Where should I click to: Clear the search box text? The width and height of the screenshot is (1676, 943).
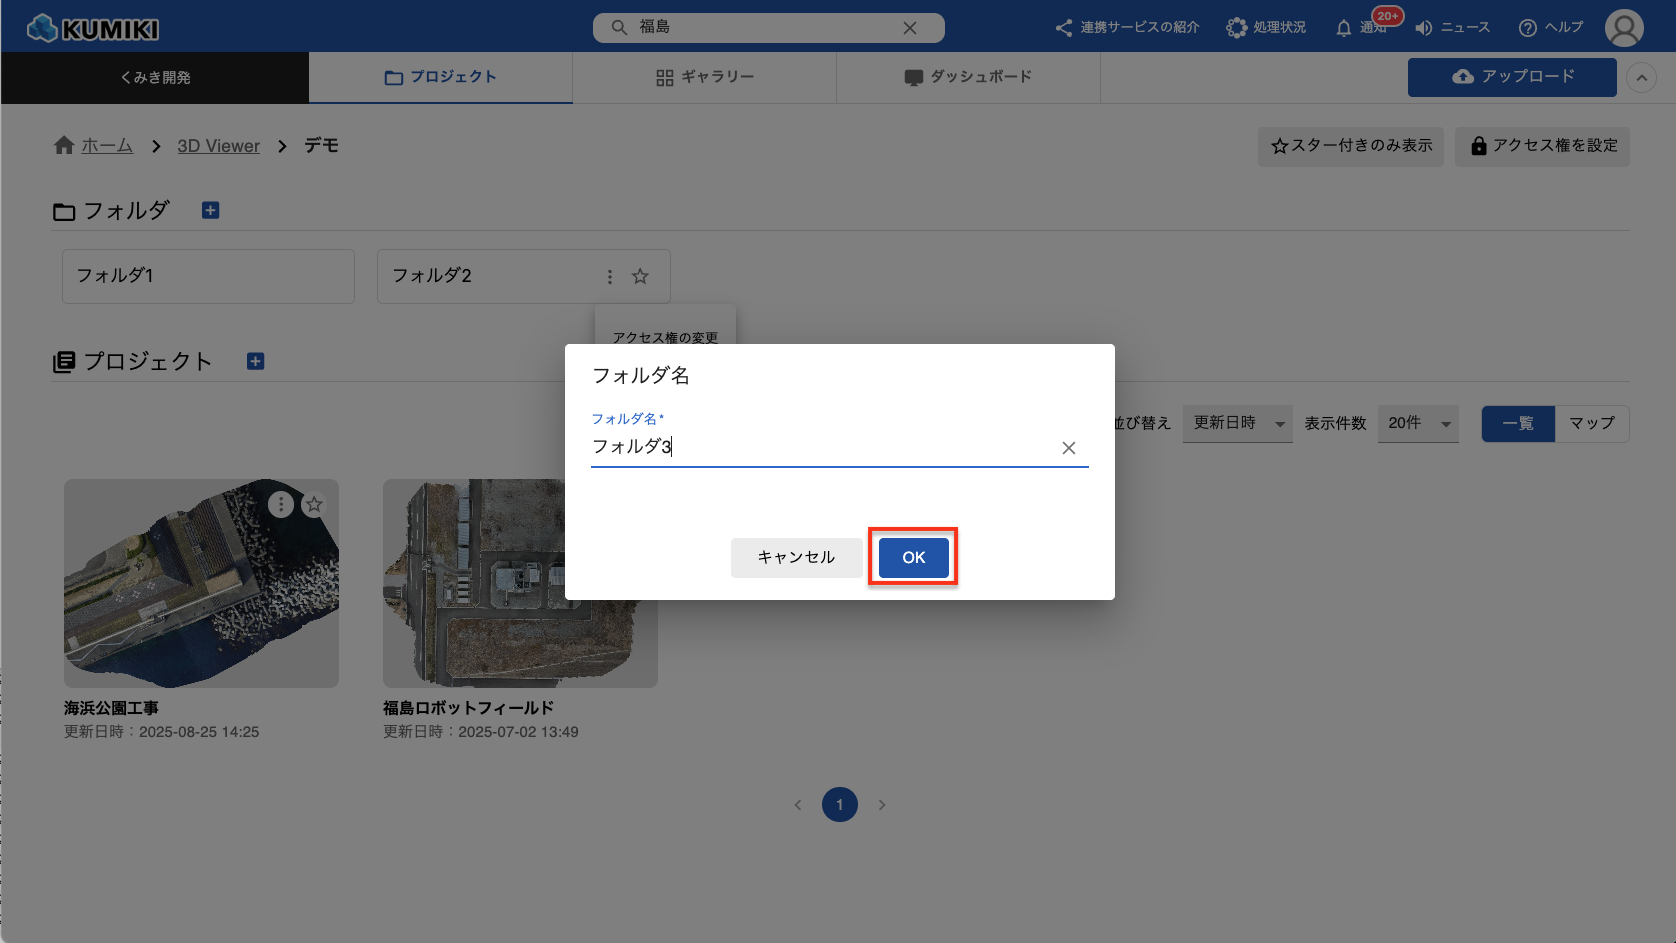[x=909, y=28]
